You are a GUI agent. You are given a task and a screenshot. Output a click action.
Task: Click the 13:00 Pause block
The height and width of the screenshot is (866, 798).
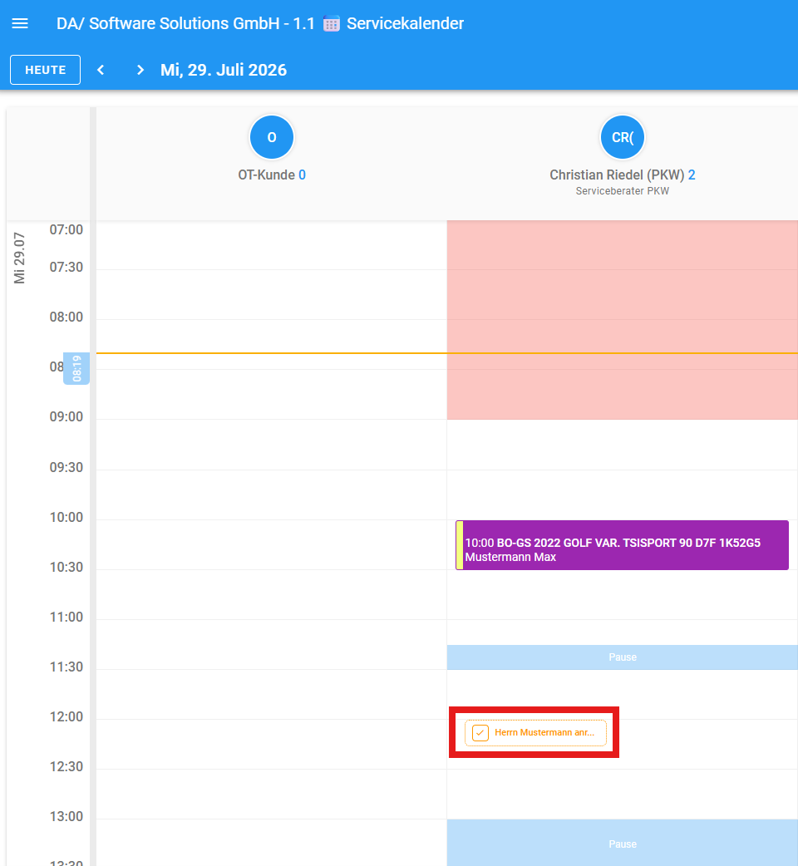[622, 843]
